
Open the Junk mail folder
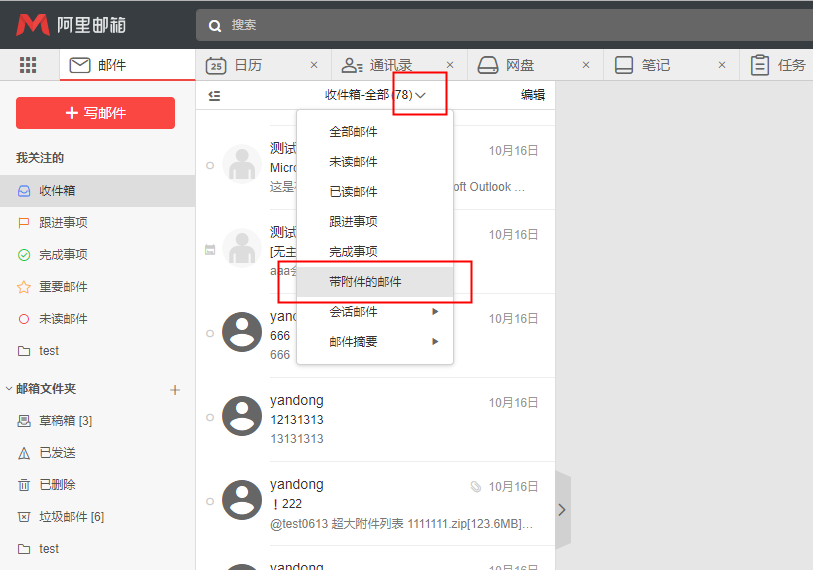click(x=70, y=517)
